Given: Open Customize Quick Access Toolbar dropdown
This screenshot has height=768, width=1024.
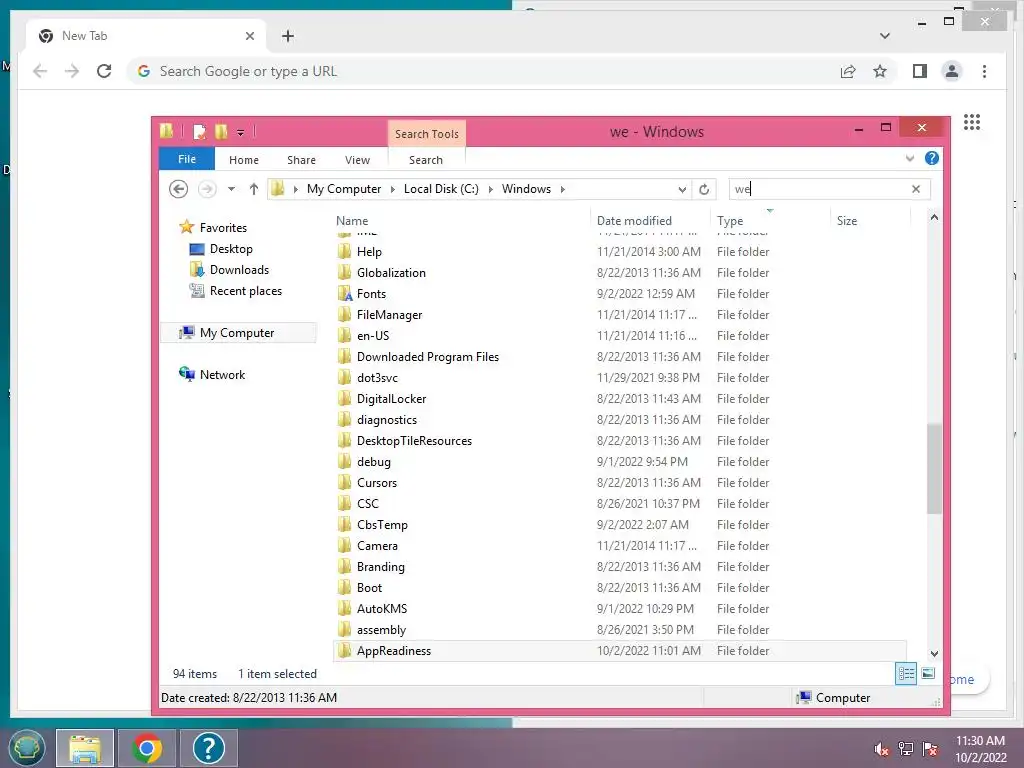Looking at the screenshot, I should pyautogui.click(x=240, y=133).
